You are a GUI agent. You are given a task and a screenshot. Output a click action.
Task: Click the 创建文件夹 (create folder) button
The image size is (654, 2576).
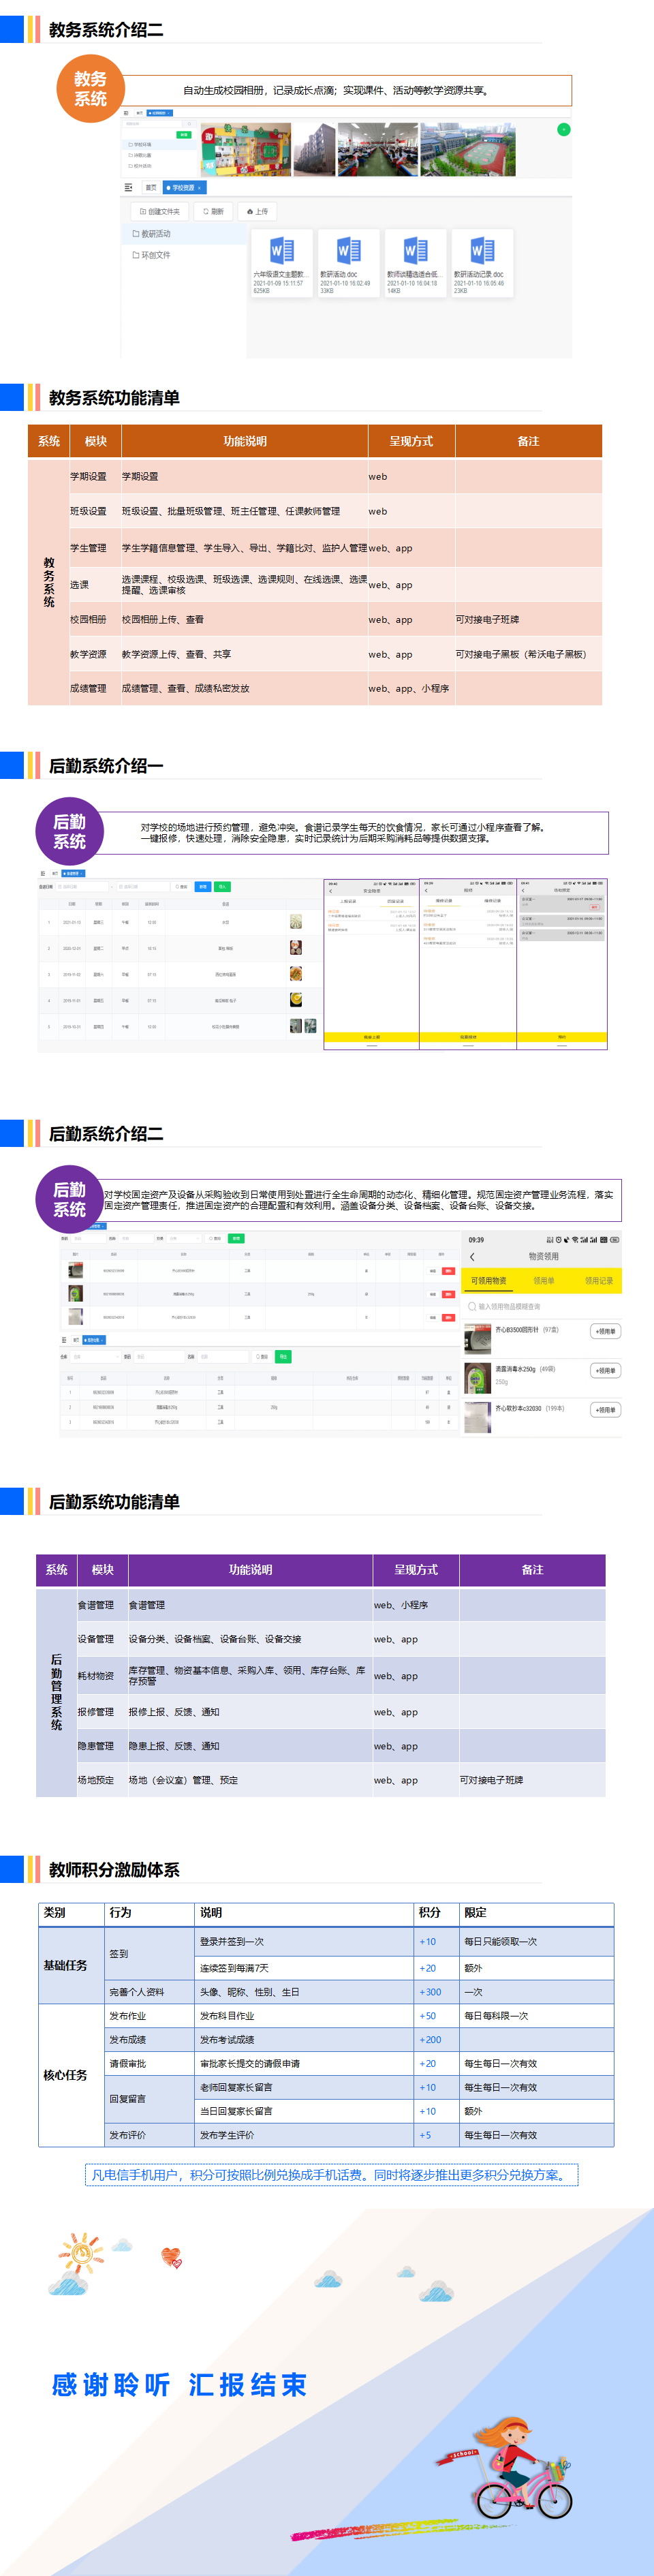coord(159,212)
